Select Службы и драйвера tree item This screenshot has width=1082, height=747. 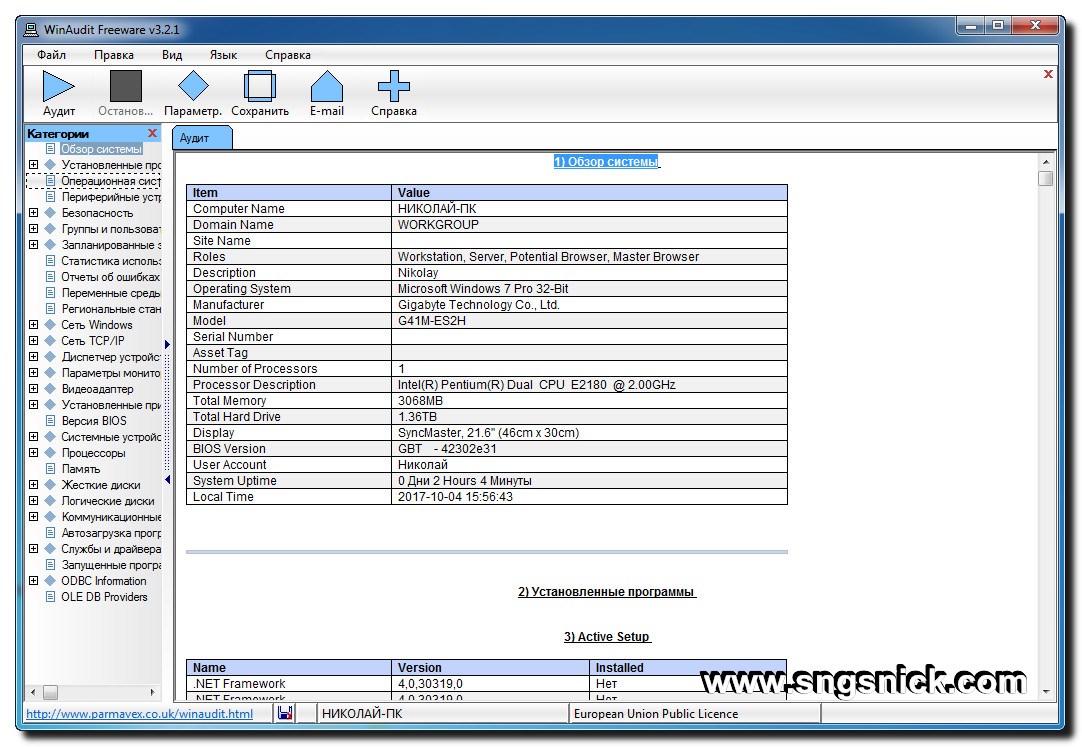tap(110, 549)
